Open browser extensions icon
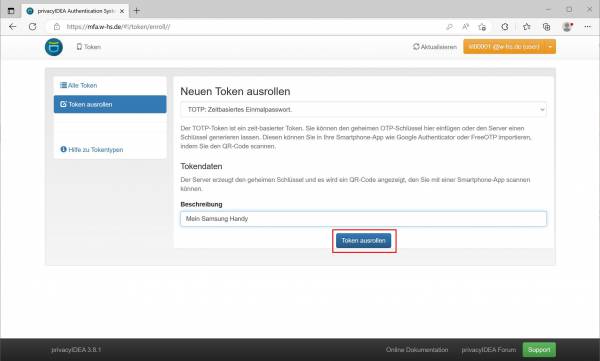This screenshot has width=600, height=361. pos(505,27)
